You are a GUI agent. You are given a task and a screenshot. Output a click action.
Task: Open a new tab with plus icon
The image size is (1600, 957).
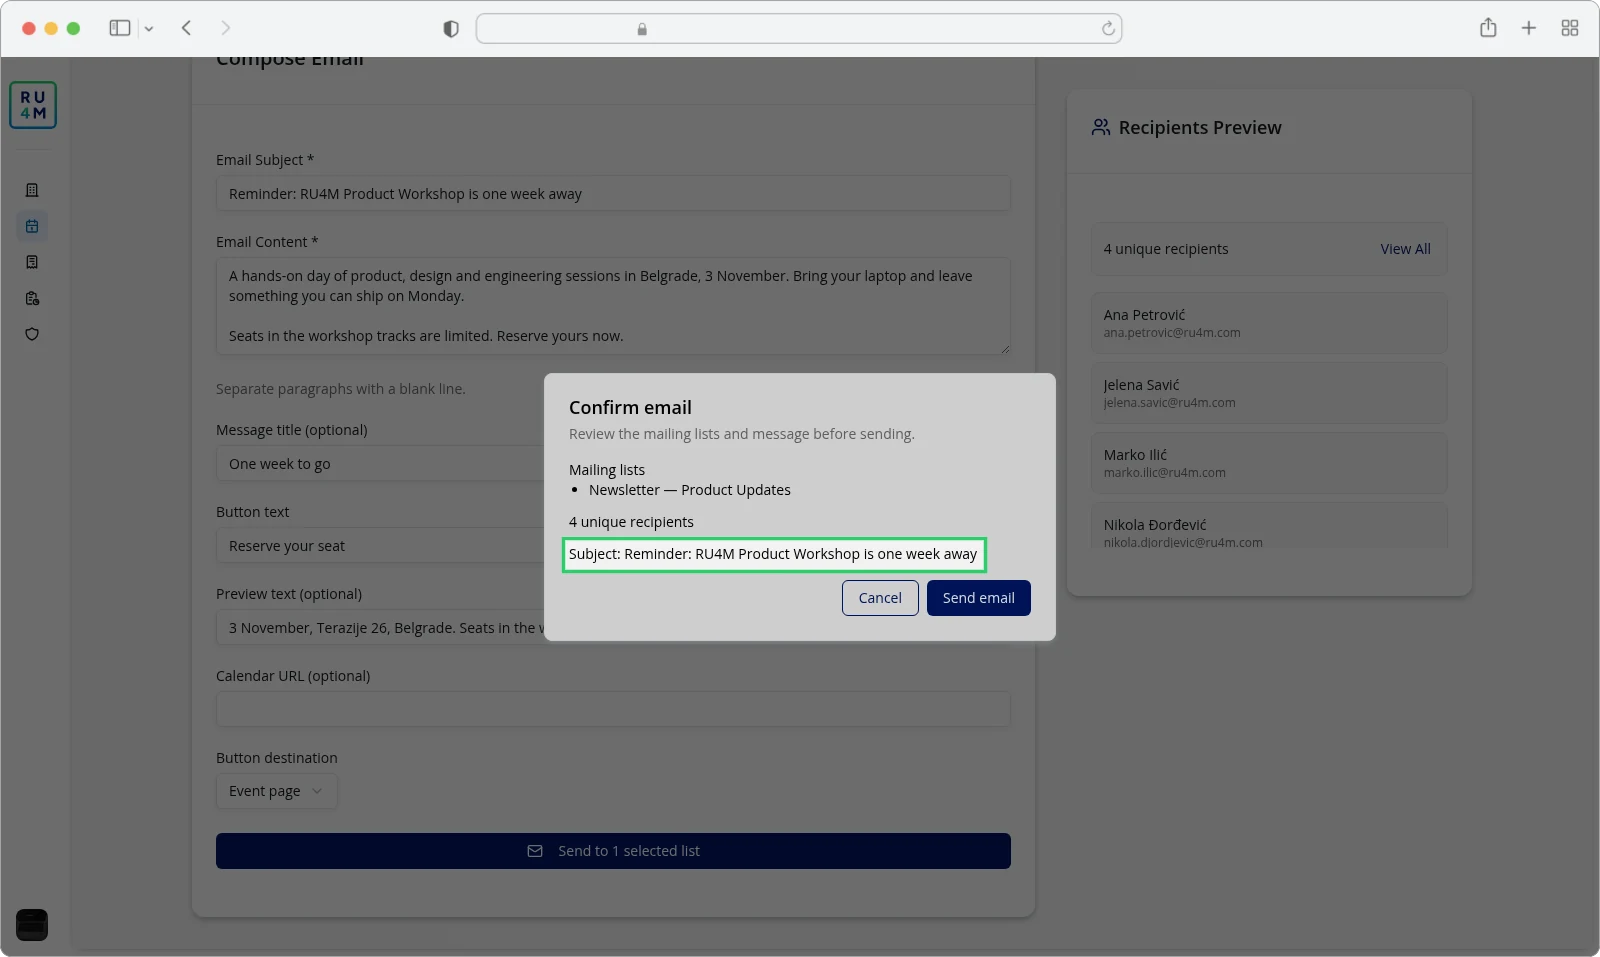click(x=1529, y=28)
